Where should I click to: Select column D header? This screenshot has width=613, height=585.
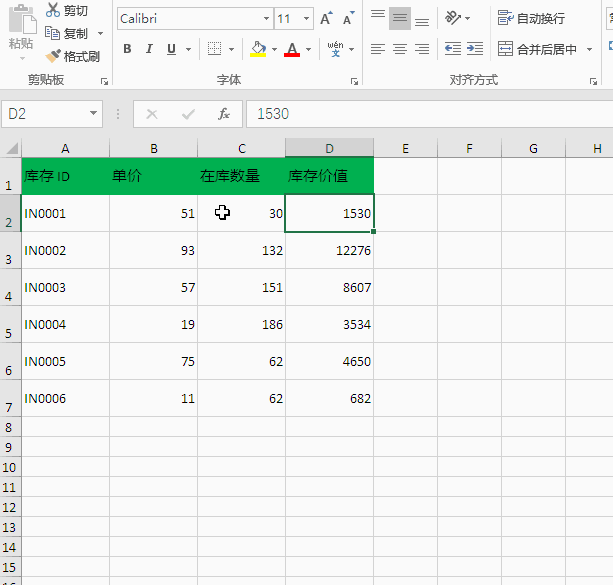pyautogui.click(x=330, y=149)
